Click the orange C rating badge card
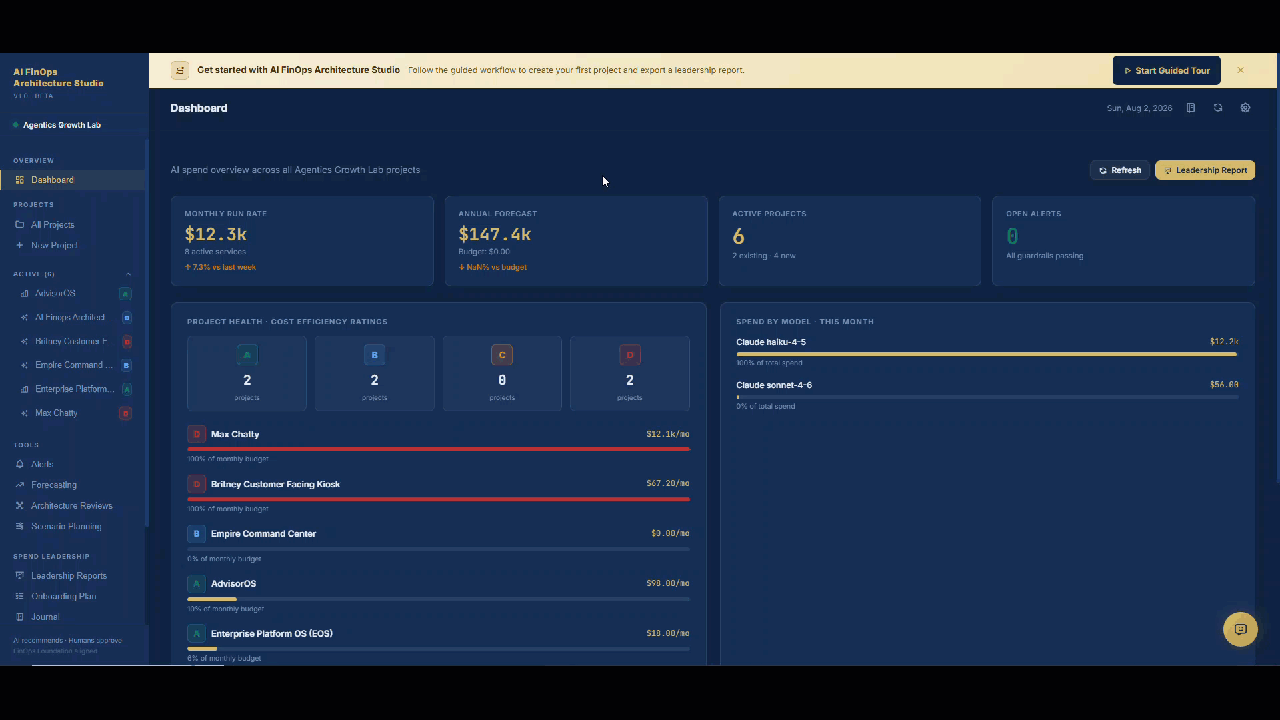 [502, 373]
